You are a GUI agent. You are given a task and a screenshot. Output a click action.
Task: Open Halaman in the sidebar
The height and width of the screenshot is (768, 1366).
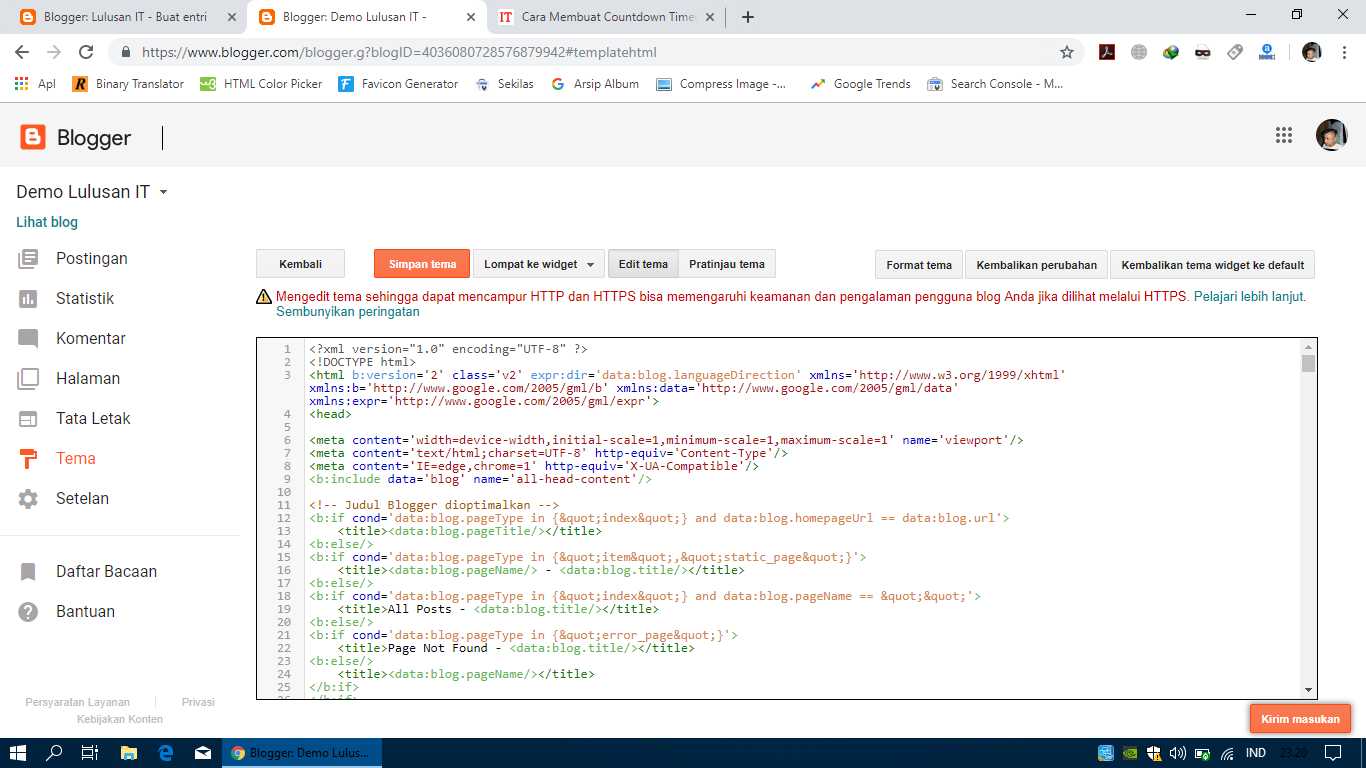pyautogui.click(x=88, y=379)
